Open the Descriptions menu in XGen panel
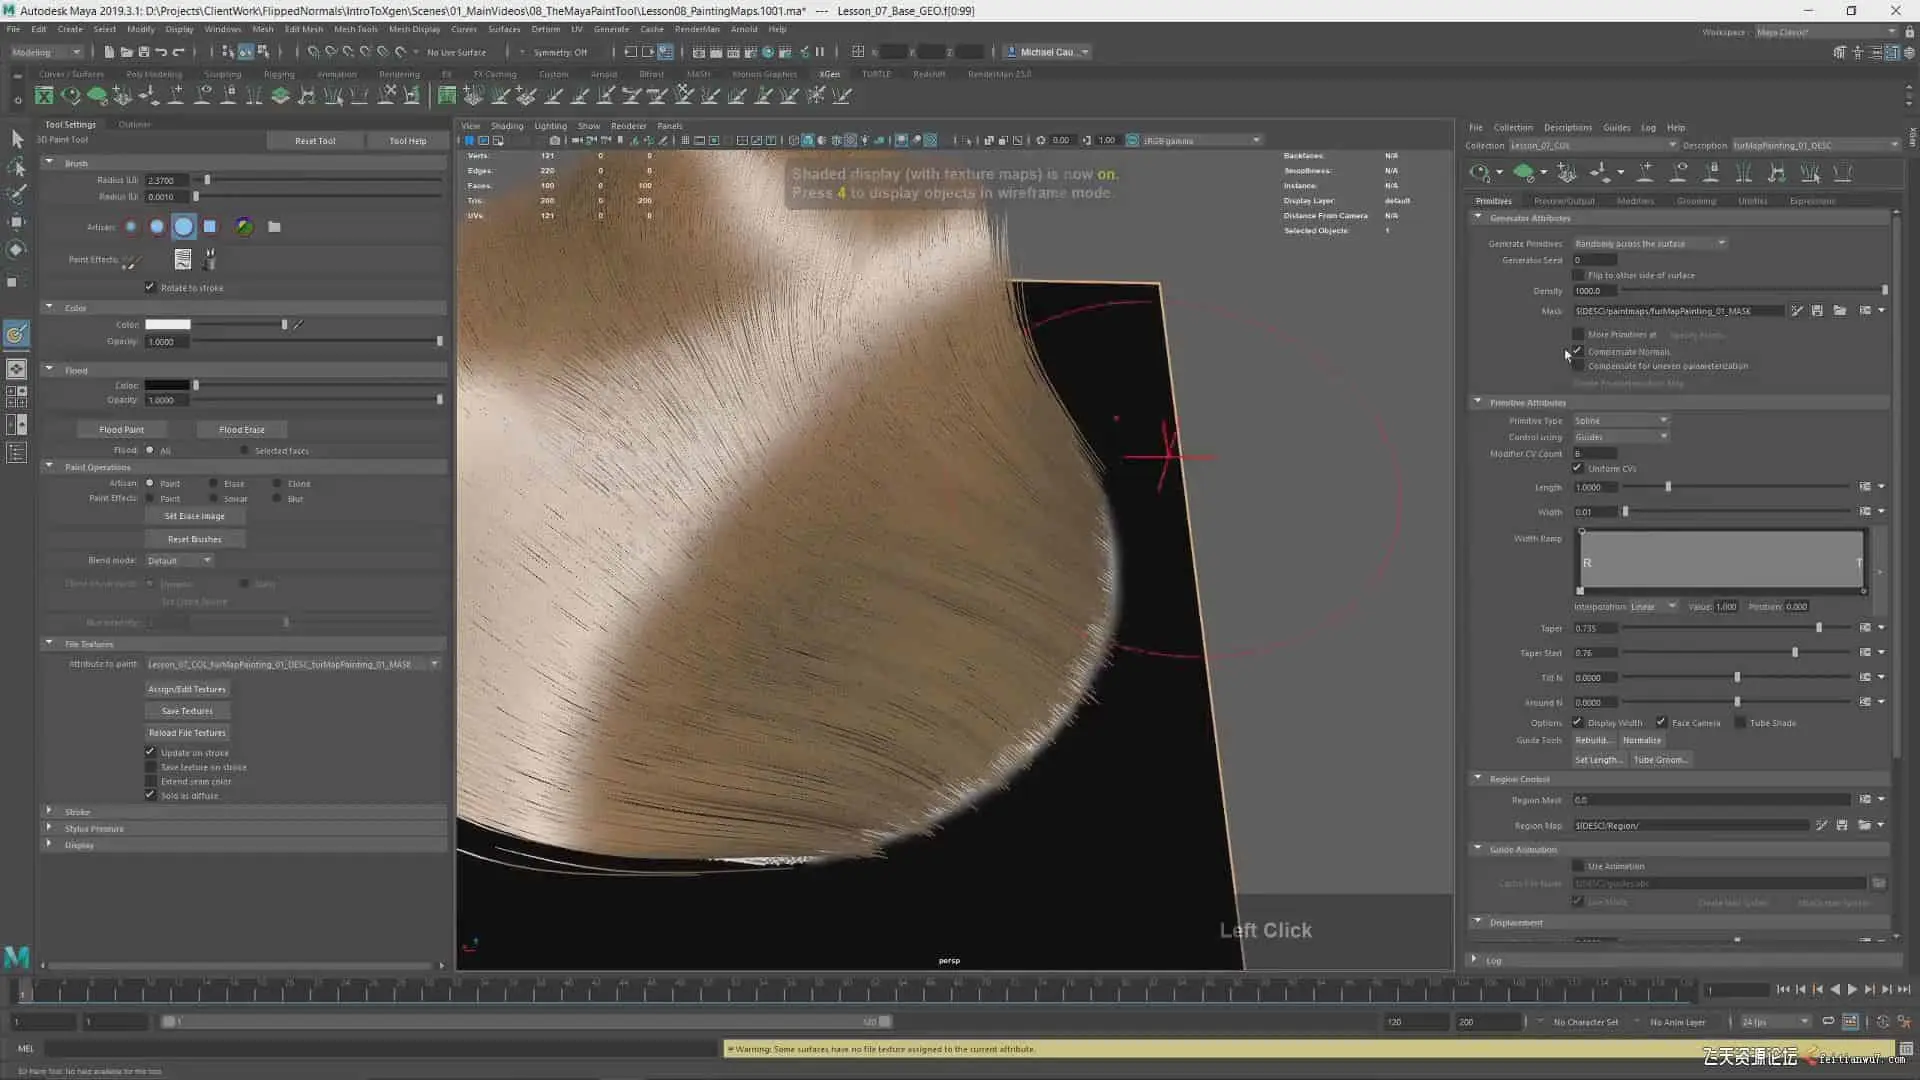Screen dimensions: 1920x1080 (x=1567, y=127)
